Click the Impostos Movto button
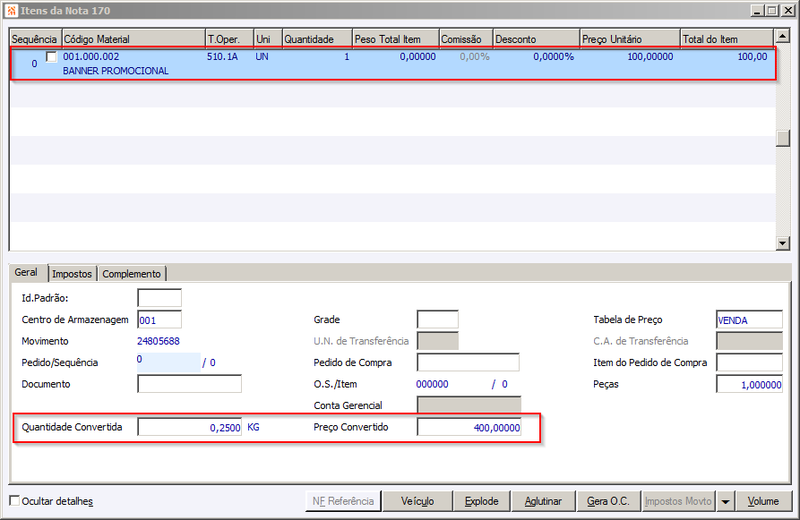 (678, 501)
